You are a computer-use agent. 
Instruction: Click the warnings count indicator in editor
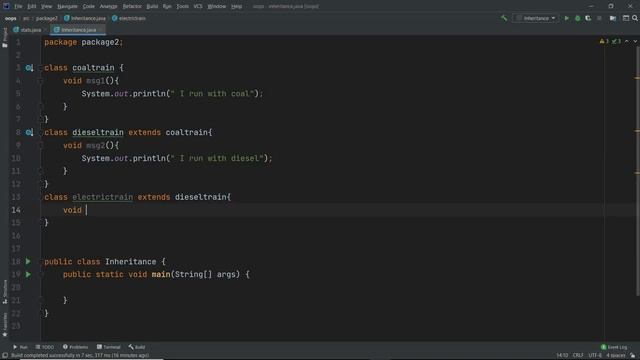(x=604, y=41)
